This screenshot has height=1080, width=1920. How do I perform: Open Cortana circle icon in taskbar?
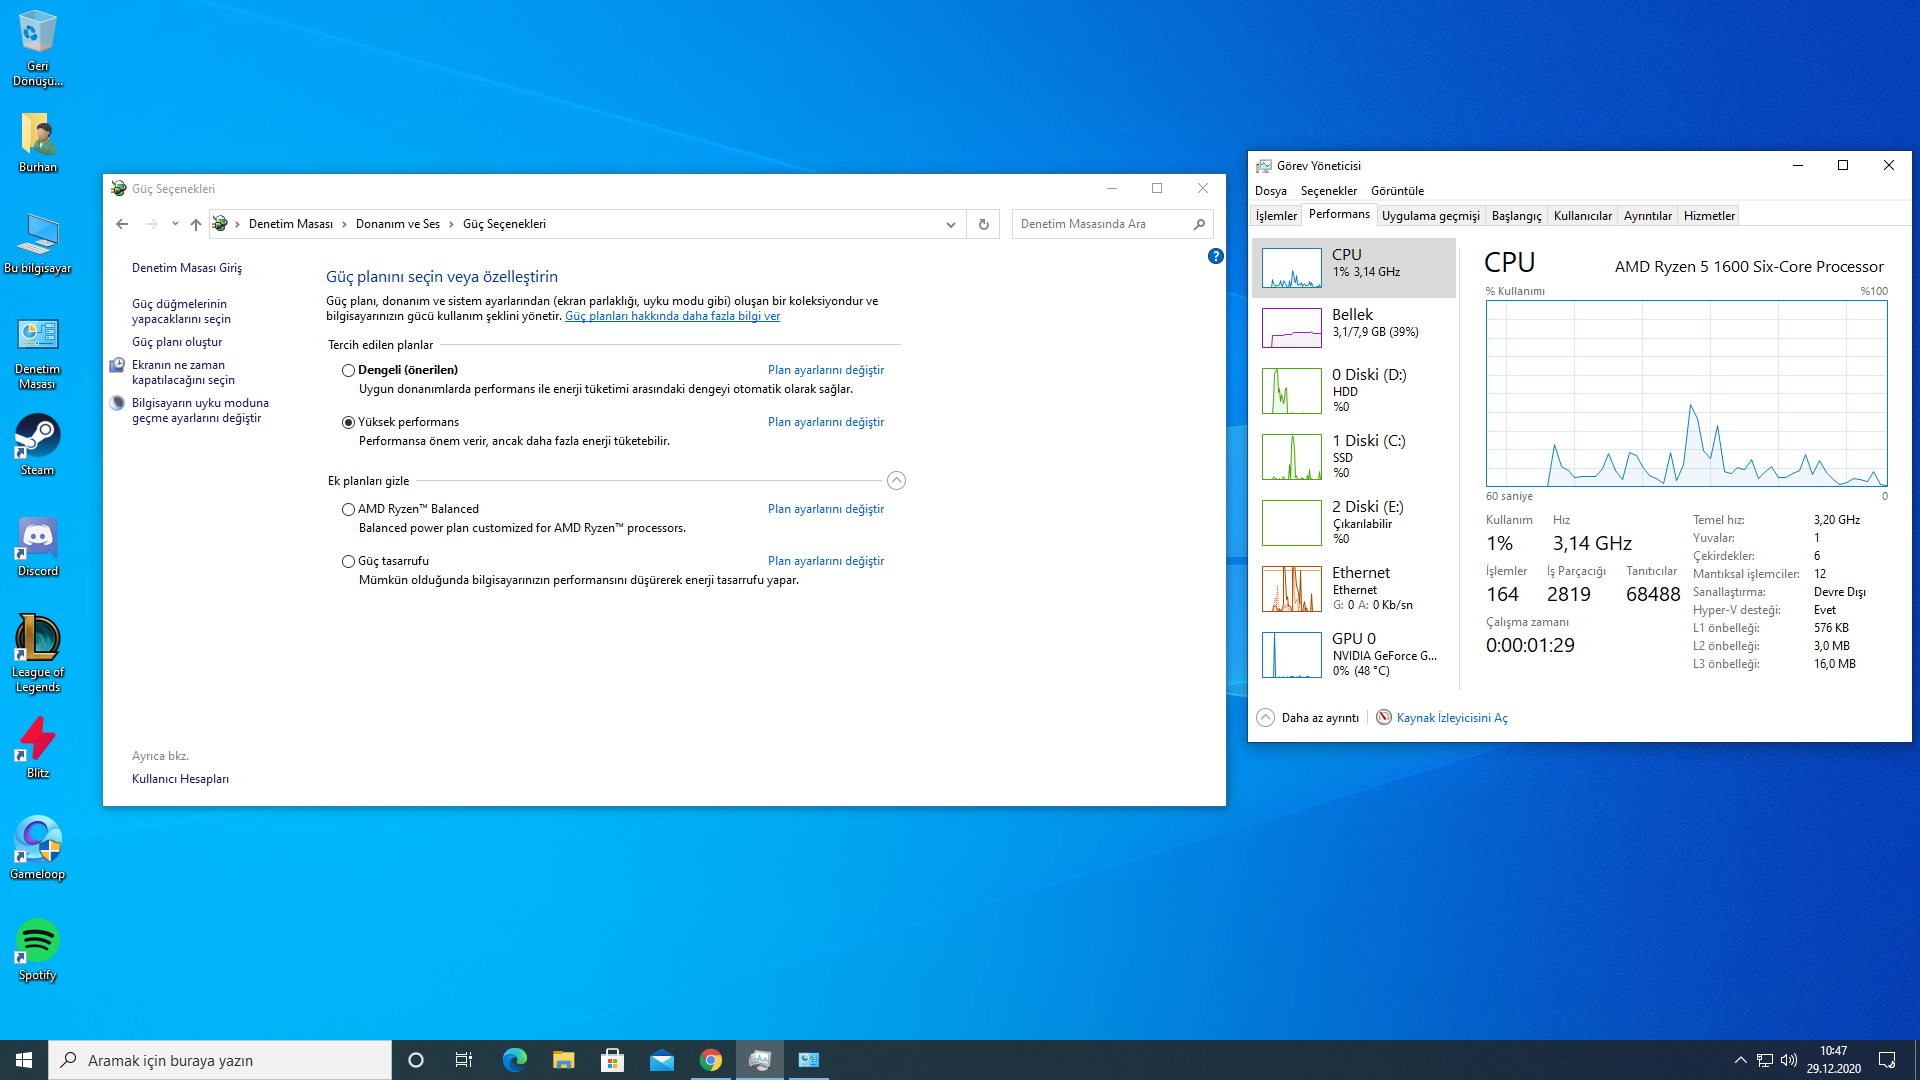click(416, 1060)
